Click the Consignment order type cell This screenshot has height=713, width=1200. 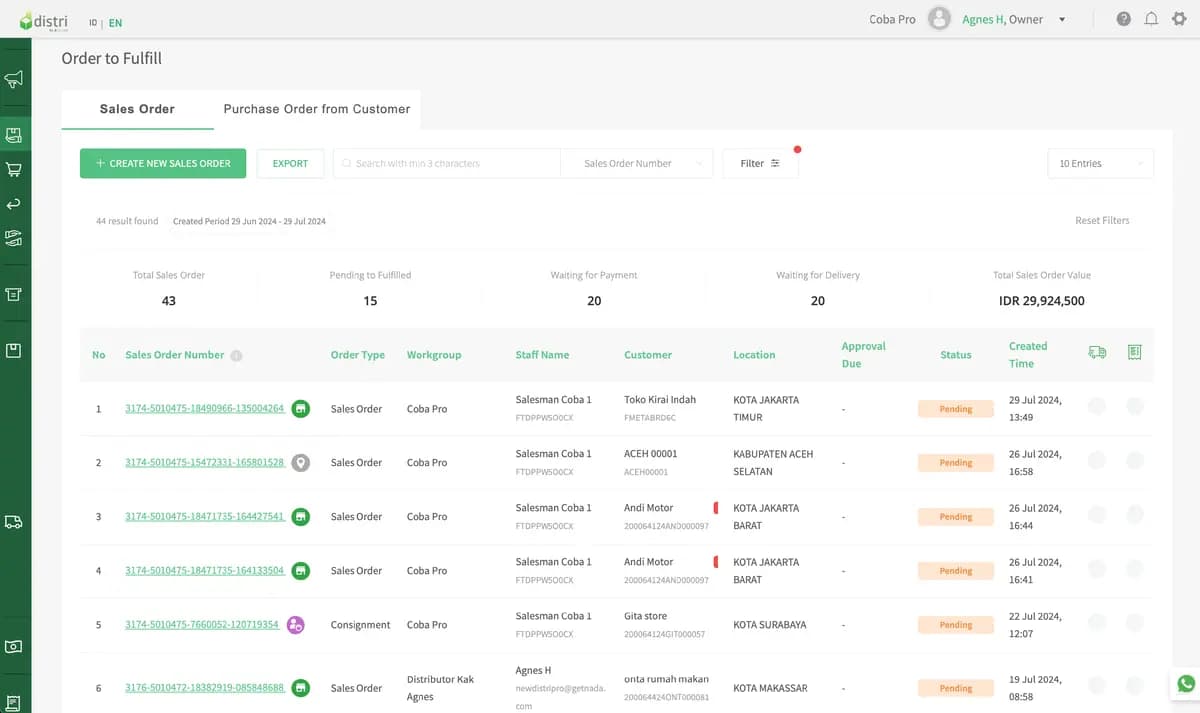coord(361,625)
